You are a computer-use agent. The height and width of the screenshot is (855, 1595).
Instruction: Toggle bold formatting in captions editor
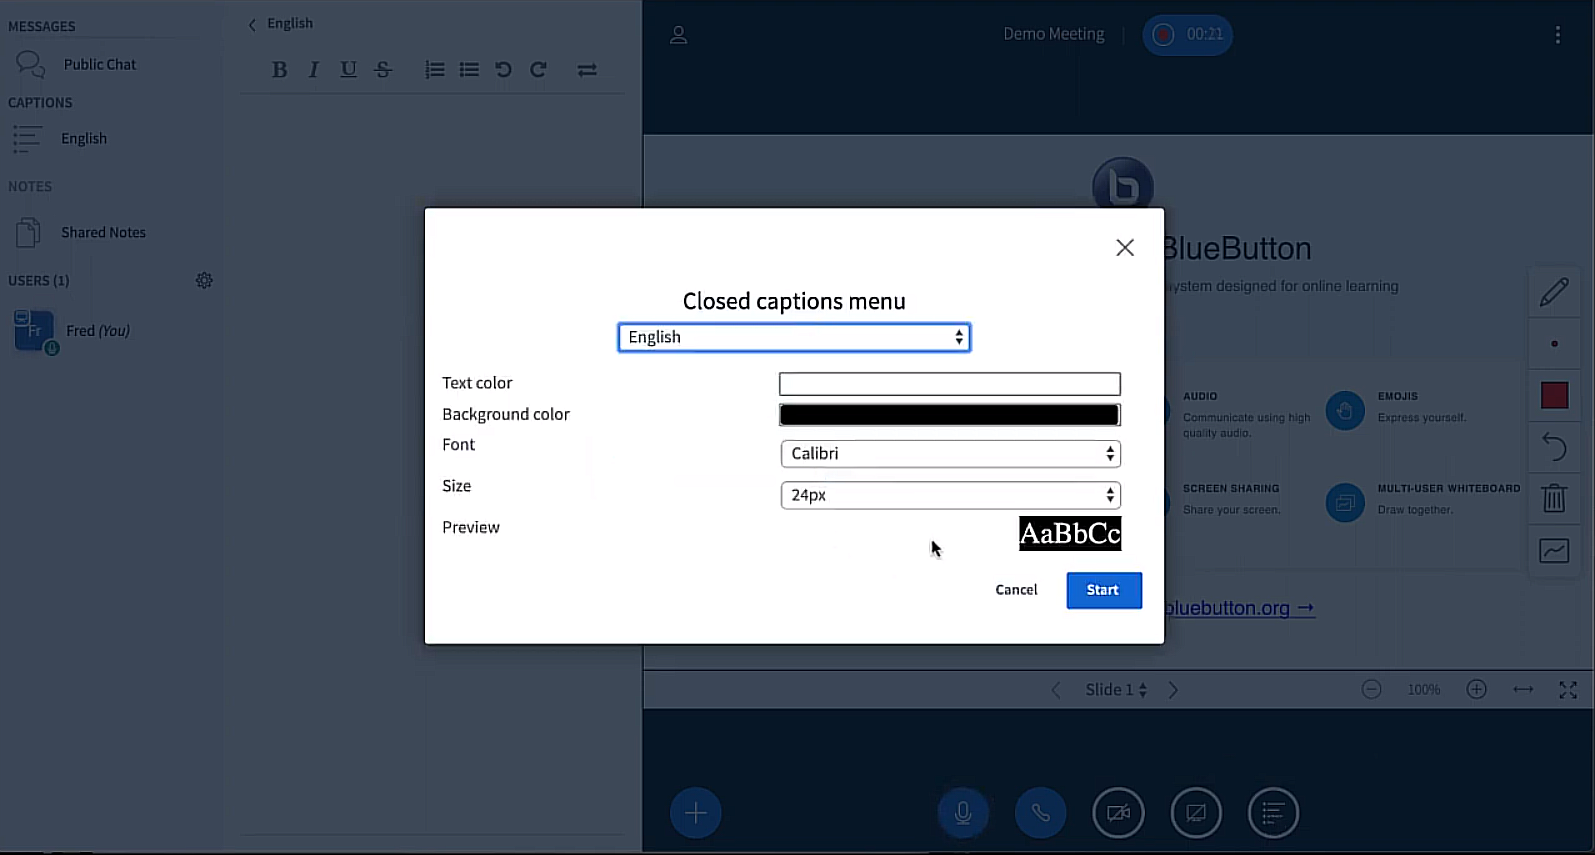279,70
